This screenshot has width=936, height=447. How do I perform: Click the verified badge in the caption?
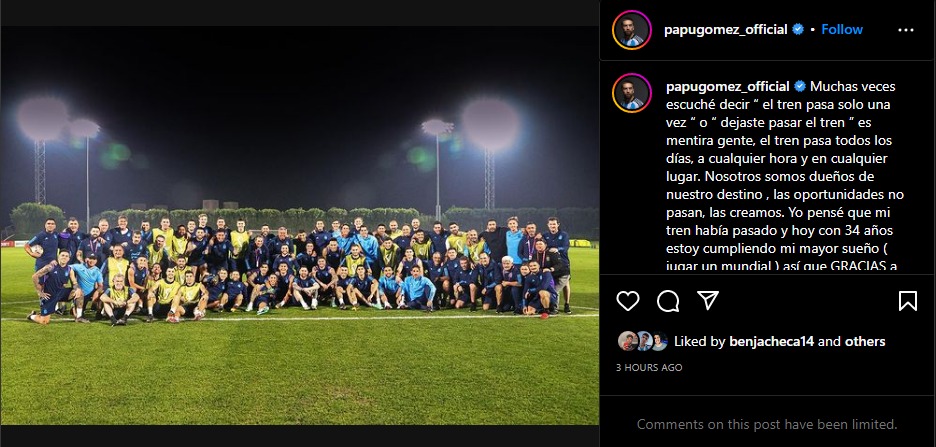coord(800,87)
